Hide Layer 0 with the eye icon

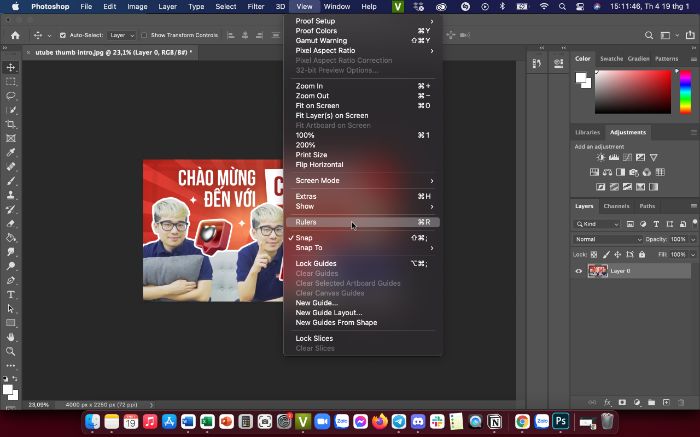(x=579, y=271)
